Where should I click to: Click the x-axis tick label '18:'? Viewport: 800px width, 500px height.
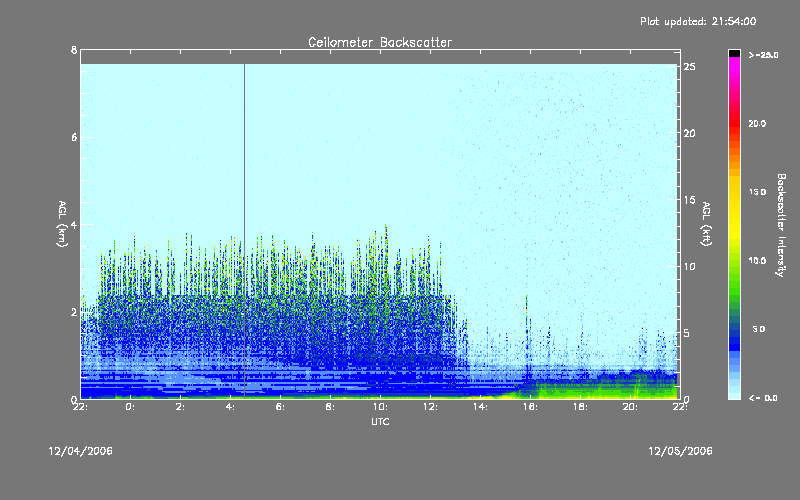[x=580, y=407]
